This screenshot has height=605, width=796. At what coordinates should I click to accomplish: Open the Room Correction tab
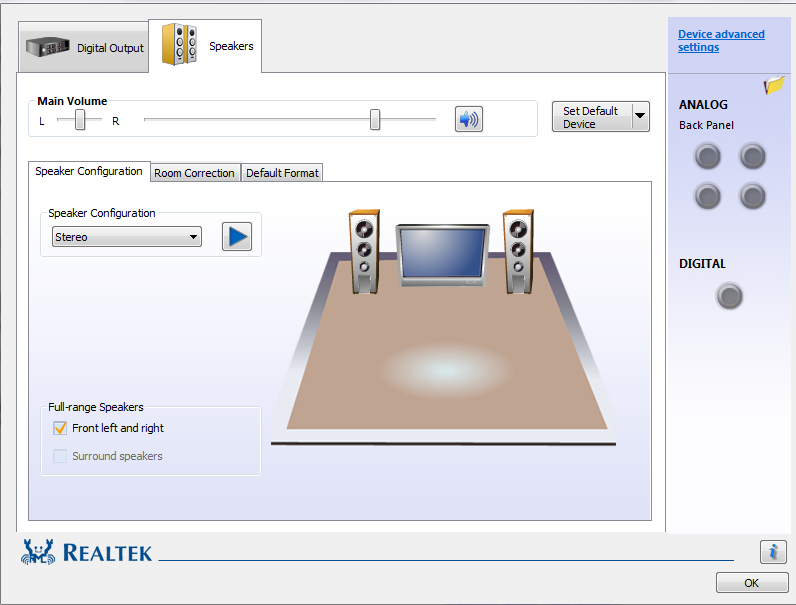(194, 173)
